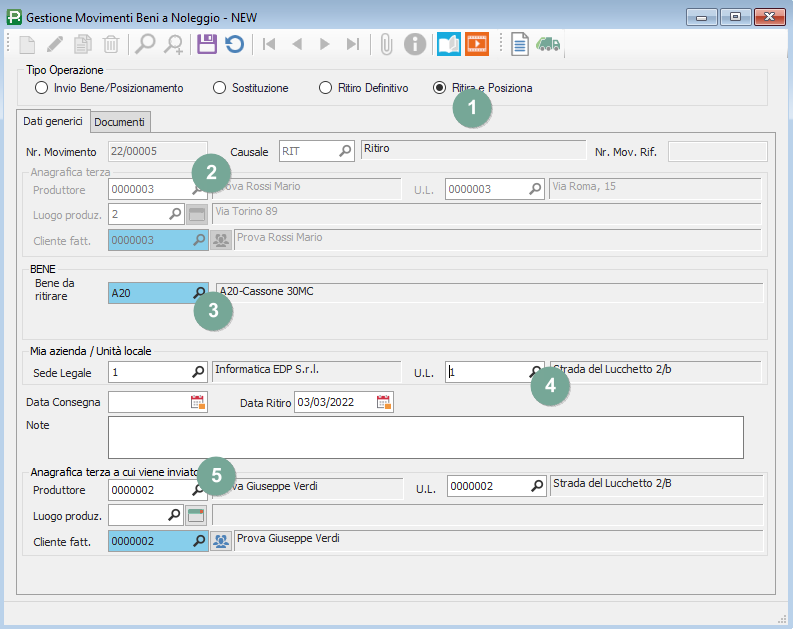Screen dimensions: 793x629
Task: Click the blue Undo arrow icon
Action: [x=234, y=44]
